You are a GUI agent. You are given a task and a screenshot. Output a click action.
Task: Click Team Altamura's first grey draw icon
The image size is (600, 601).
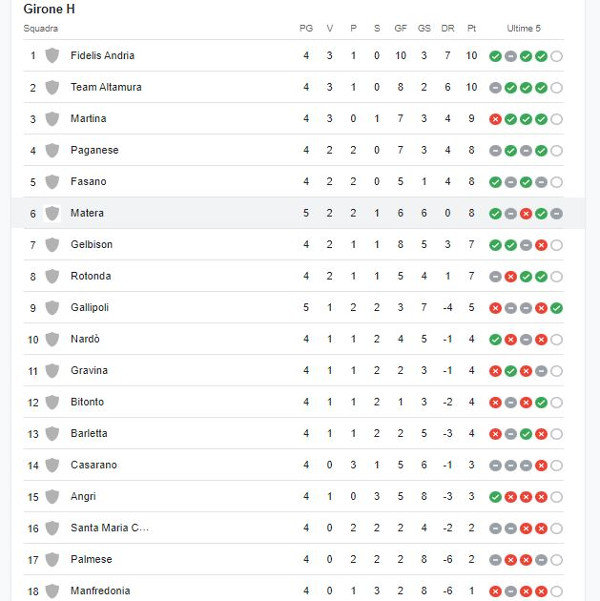point(495,88)
